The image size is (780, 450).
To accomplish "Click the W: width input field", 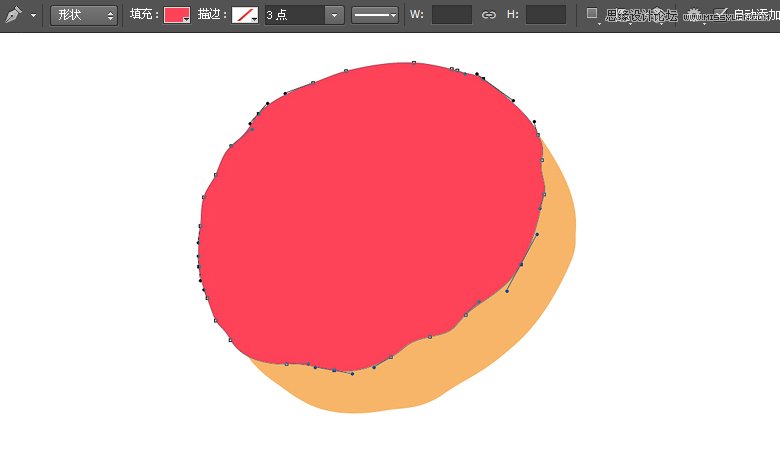I will (452, 15).
